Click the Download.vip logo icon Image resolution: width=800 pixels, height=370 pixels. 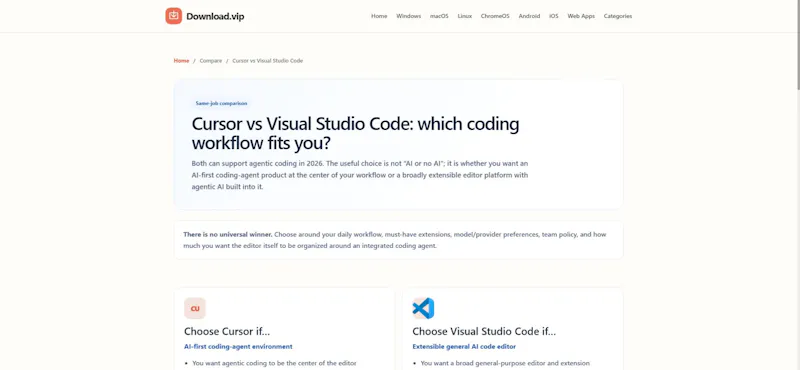173,16
